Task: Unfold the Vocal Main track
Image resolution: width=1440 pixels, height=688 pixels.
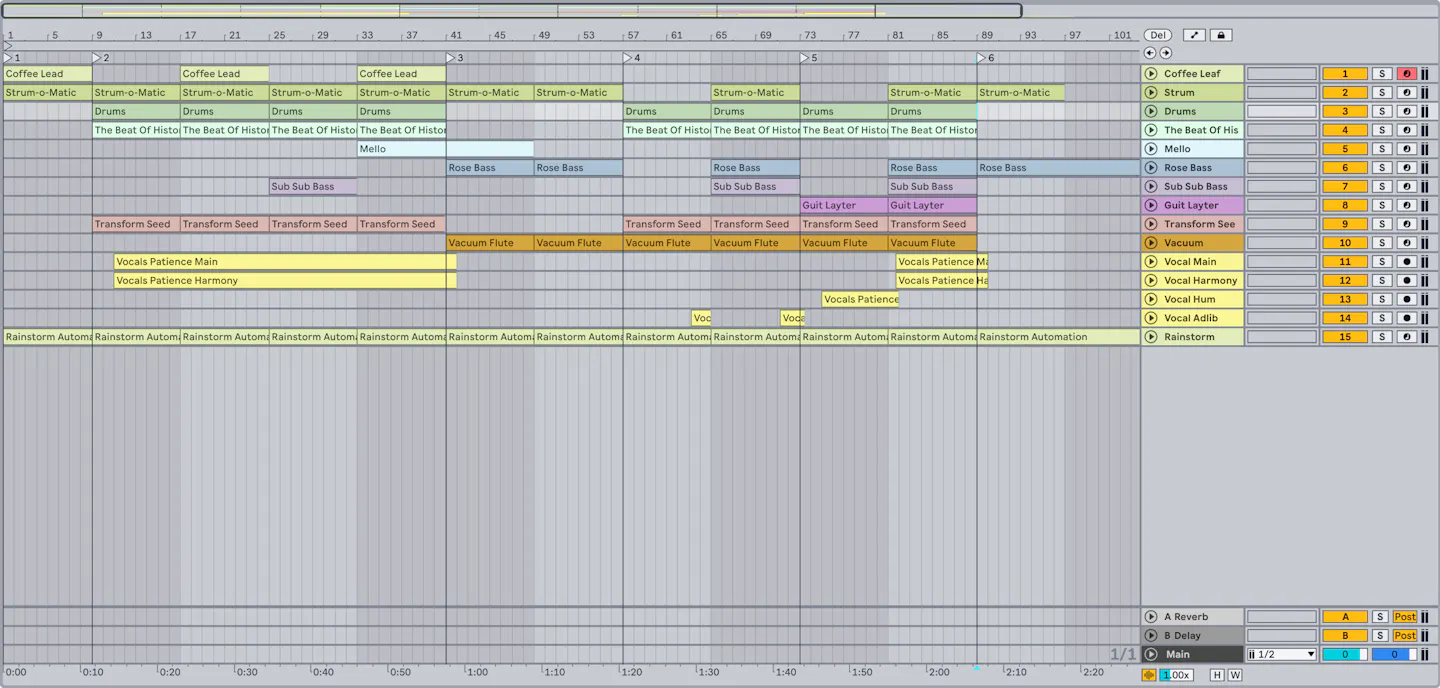Action: (x=1151, y=261)
